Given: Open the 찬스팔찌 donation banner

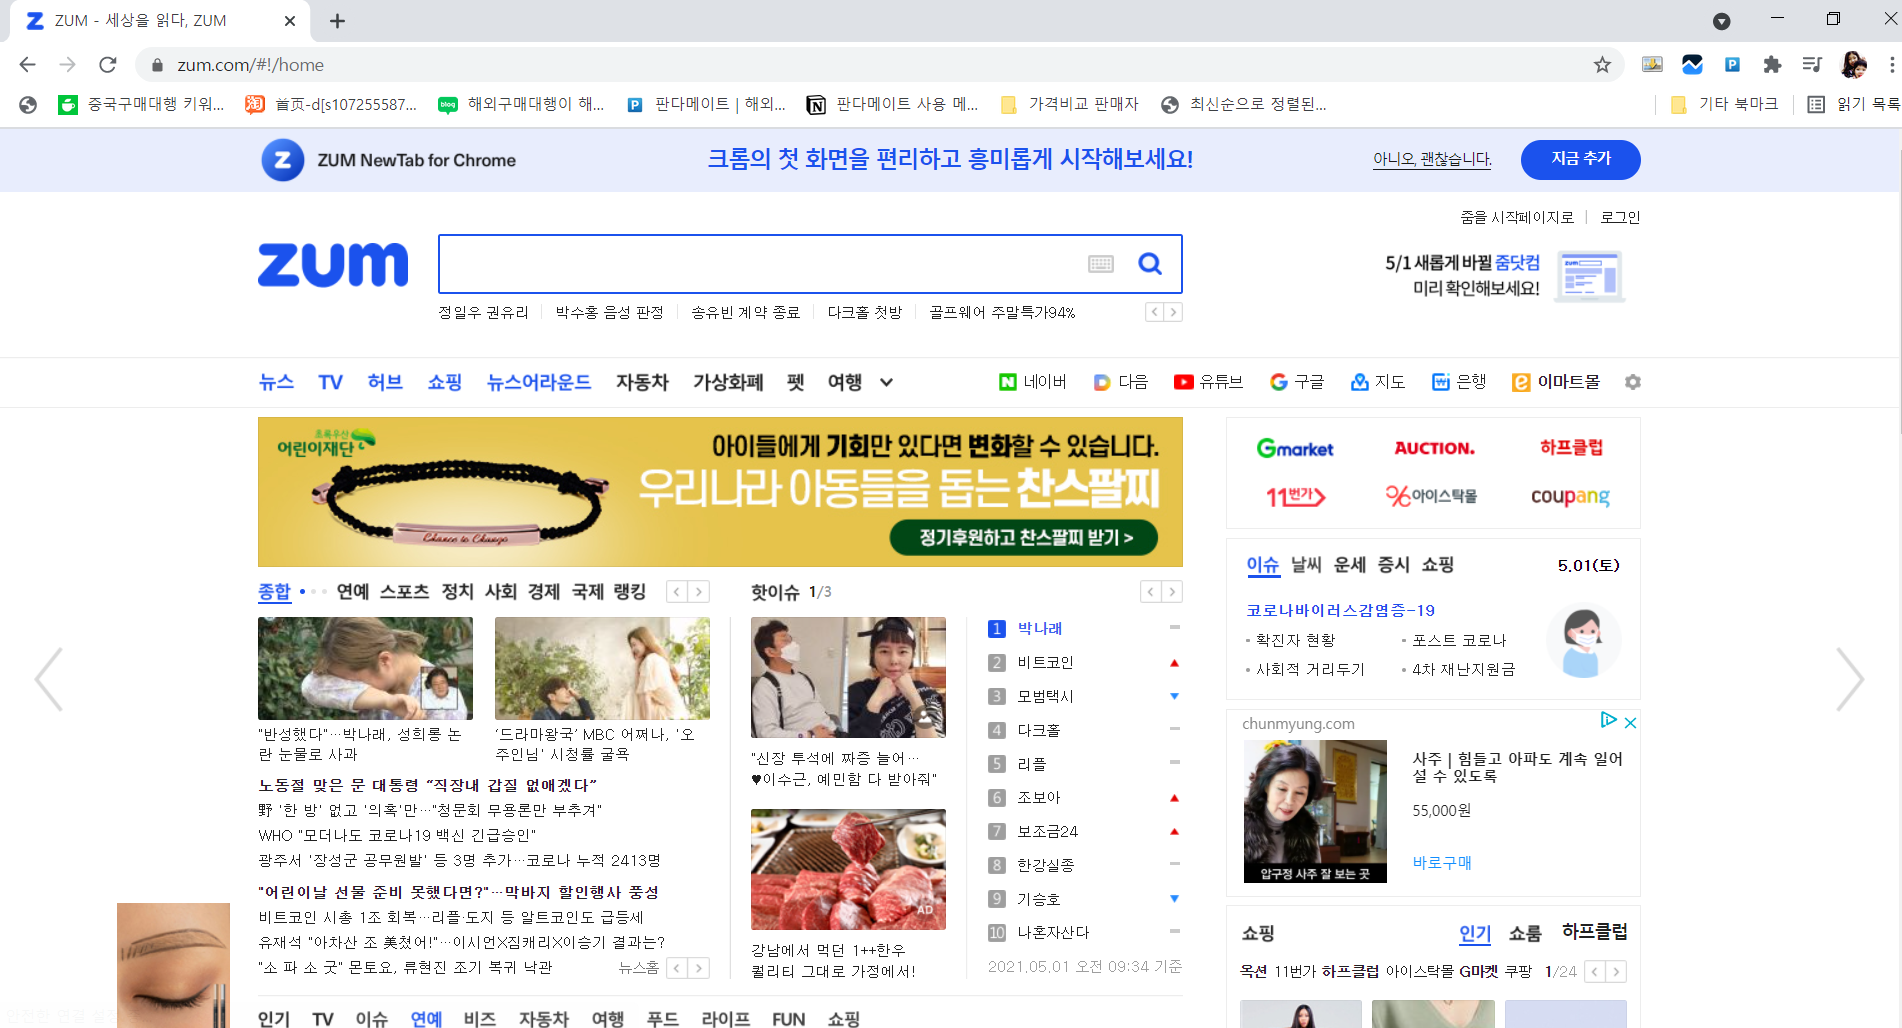Looking at the screenshot, I should [720, 492].
